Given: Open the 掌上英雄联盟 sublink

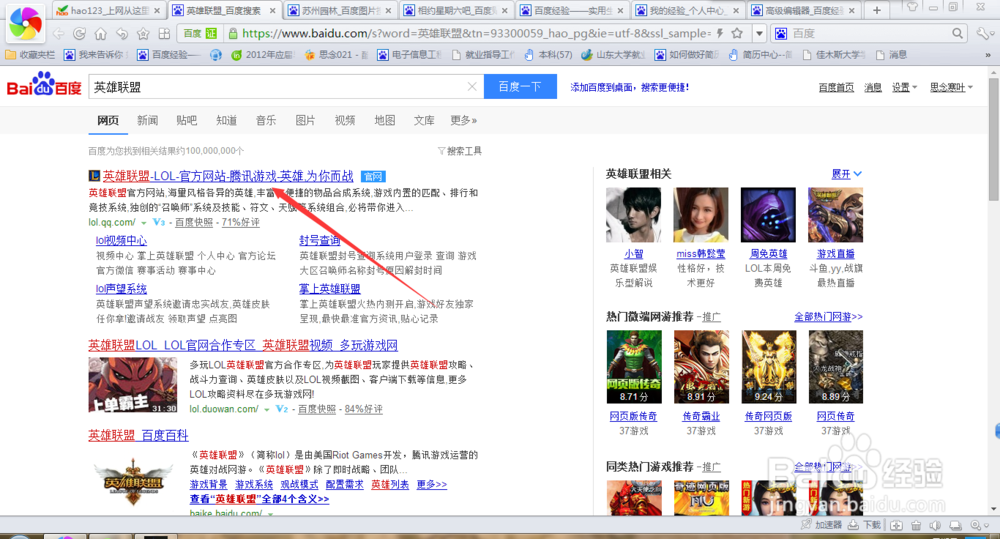Looking at the screenshot, I should pos(330,289).
